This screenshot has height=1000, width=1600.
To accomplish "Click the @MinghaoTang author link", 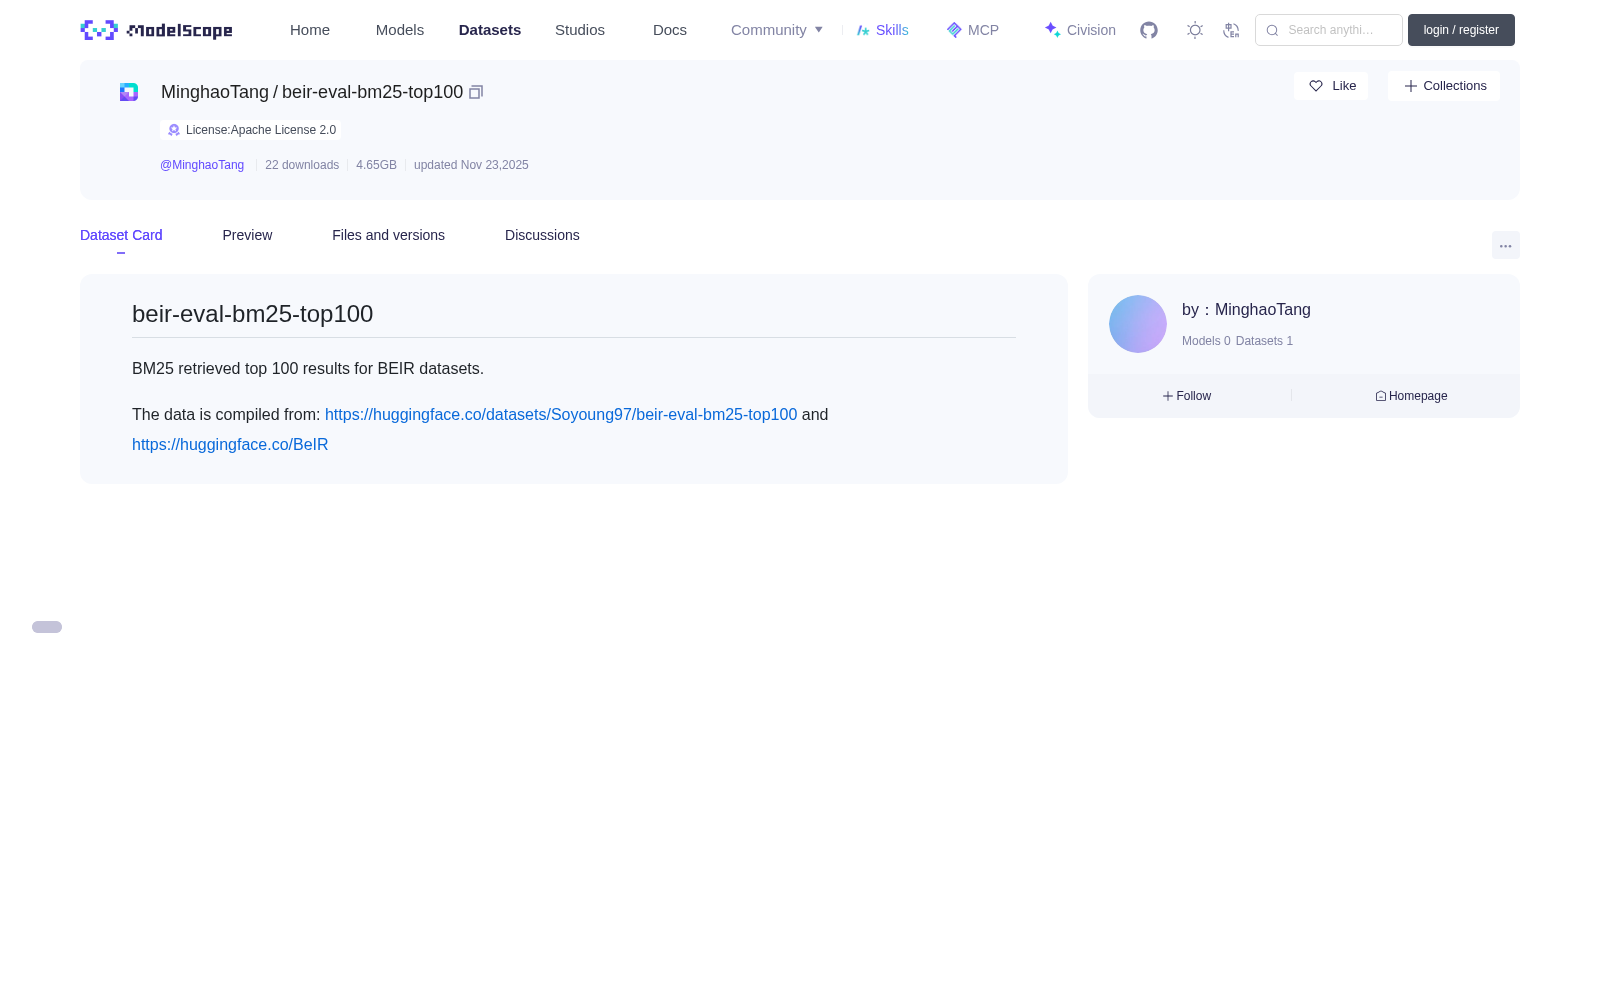I will [x=202, y=165].
